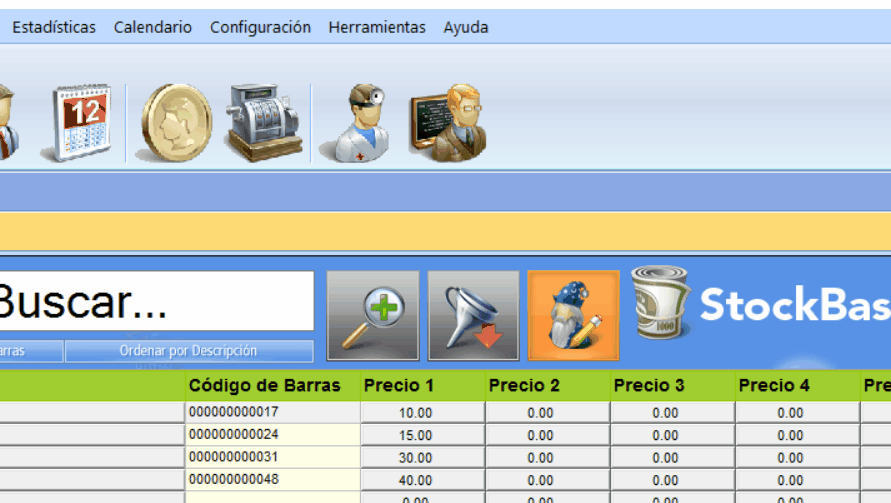Sort by Código de Barras column header
Image resolution: width=891 pixels, height=503 pixels.
point(272,385)
